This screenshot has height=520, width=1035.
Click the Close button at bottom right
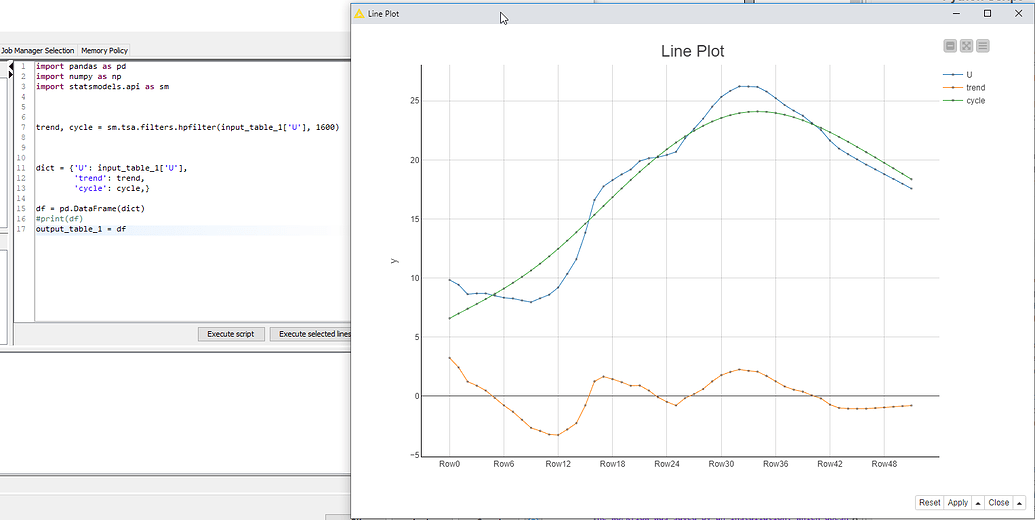998,503
